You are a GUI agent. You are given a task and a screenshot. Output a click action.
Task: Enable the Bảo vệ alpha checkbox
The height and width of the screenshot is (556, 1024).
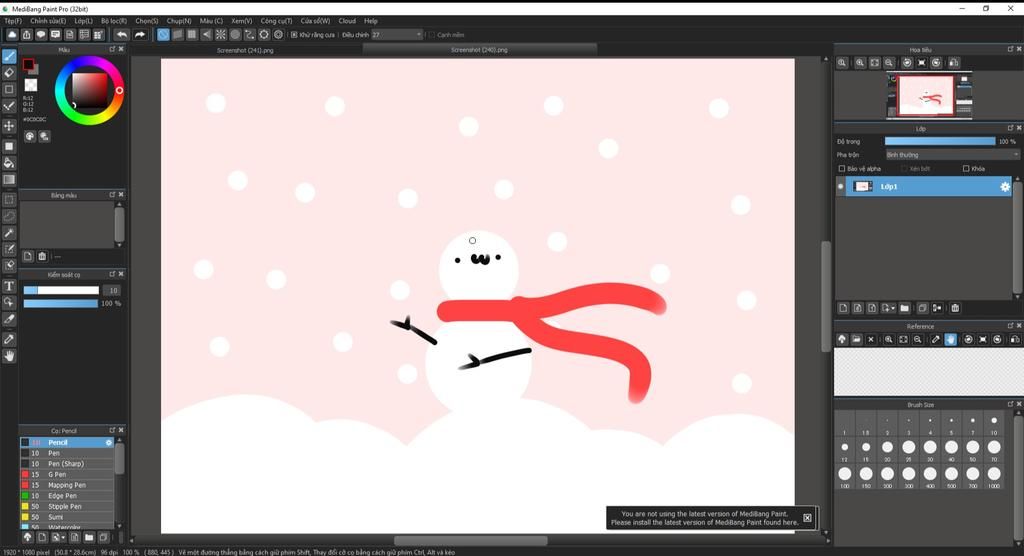[842, 169]
